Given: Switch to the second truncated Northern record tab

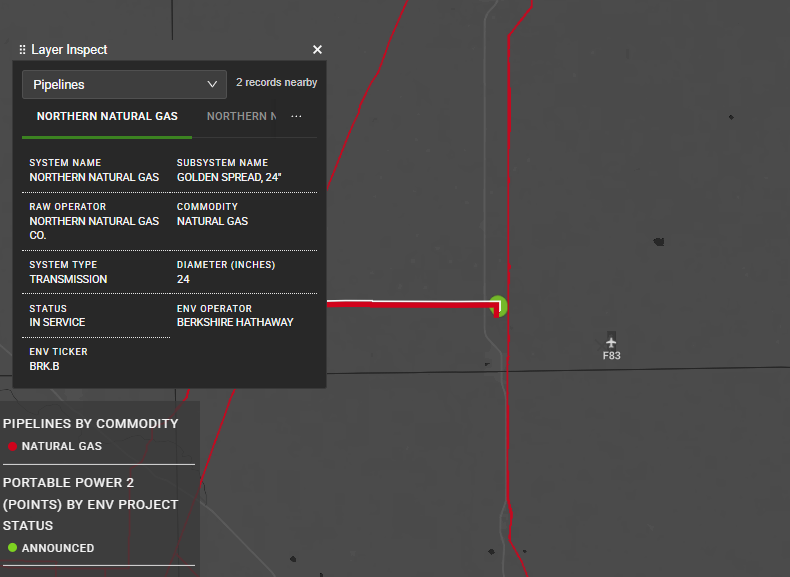Looking at the screenshot, I should click(x=241, y=117).
